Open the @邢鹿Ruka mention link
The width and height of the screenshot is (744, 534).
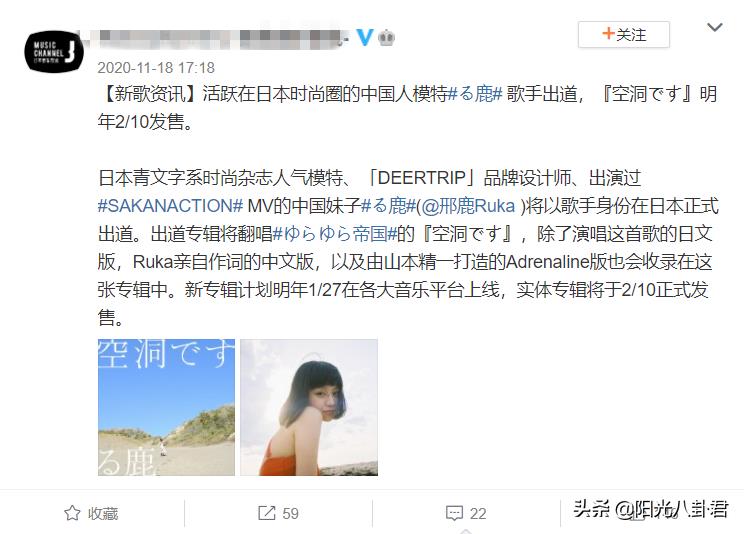tap(468, 206)
